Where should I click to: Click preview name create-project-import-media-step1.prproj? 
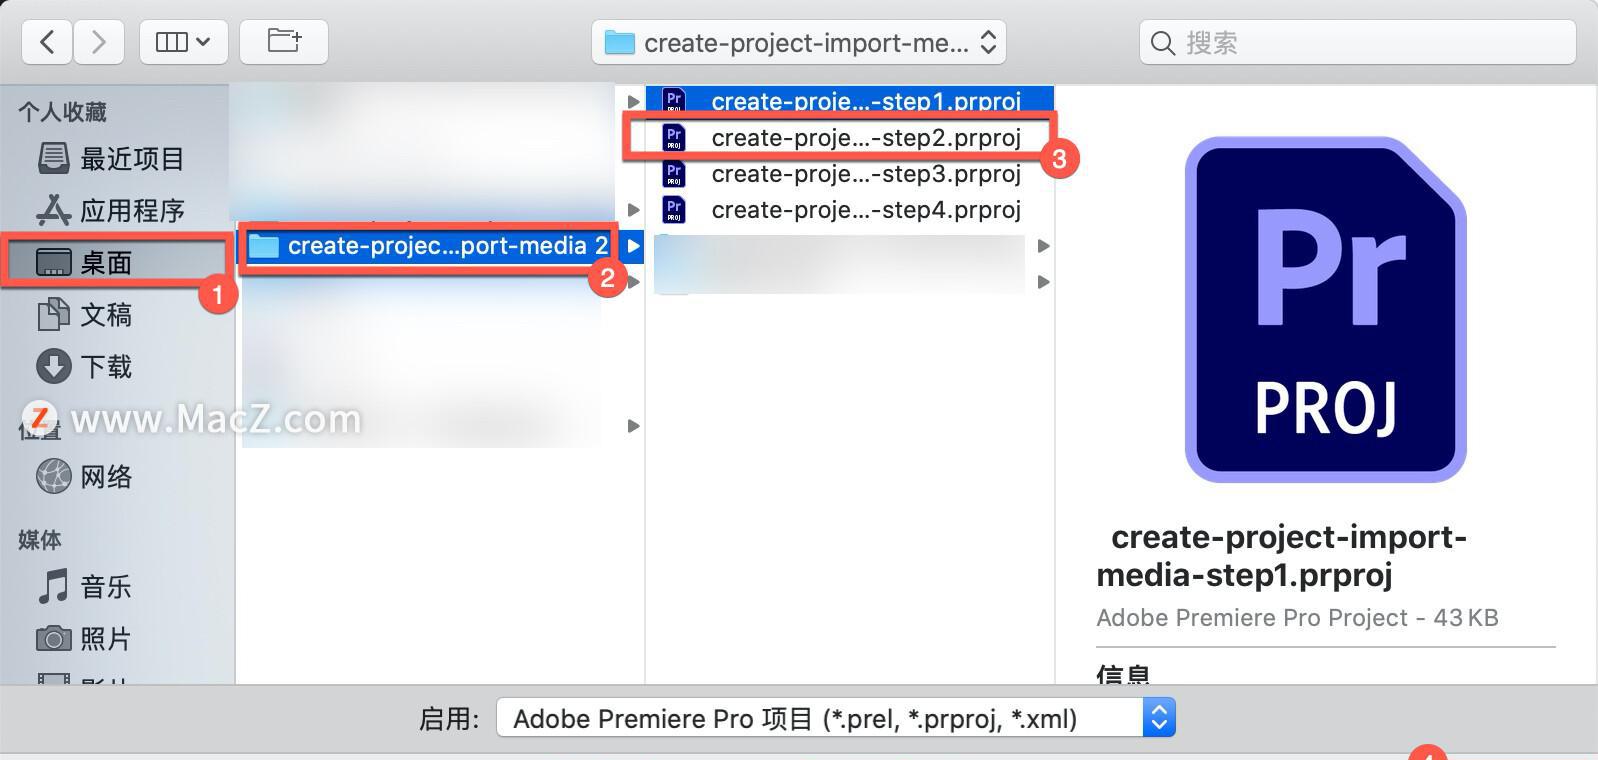coord(1282,556)
